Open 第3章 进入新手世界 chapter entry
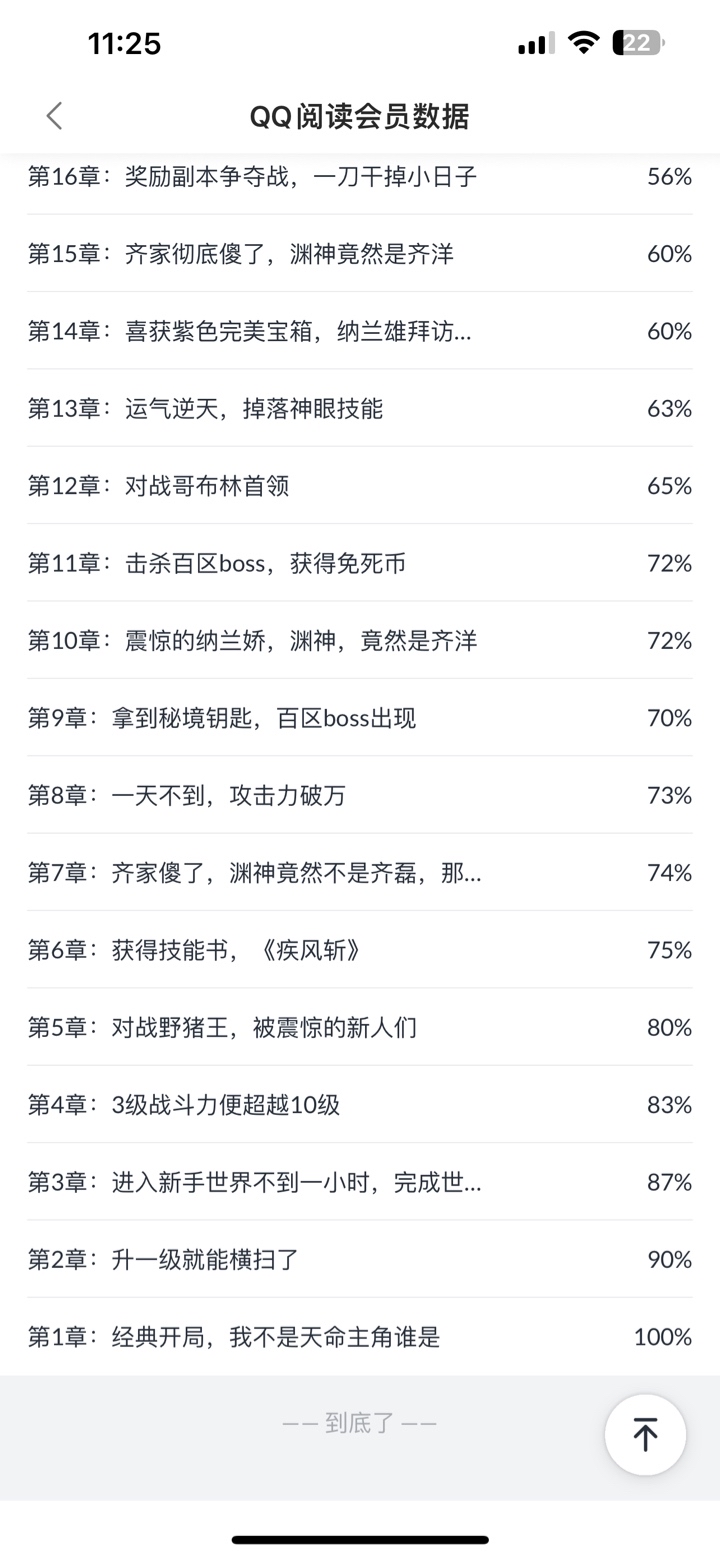The image size is (720, 1558). tap(254, 1182)
